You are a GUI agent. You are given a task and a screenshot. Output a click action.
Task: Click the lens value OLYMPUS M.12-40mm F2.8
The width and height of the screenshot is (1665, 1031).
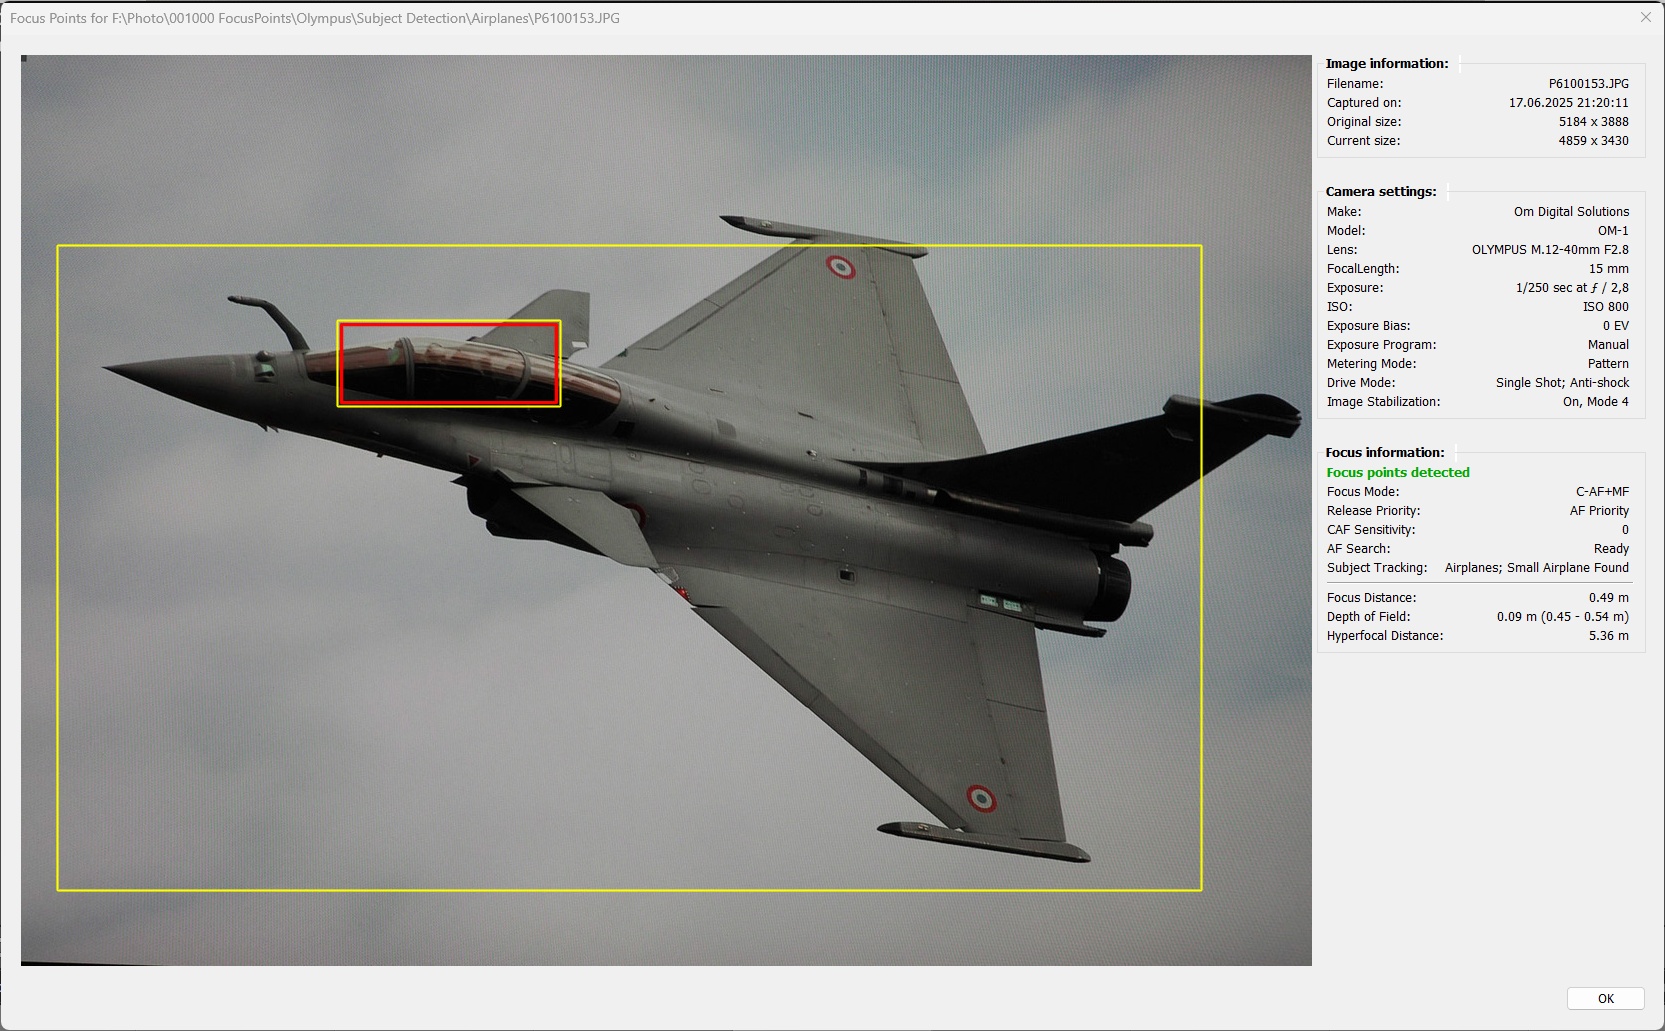[1549, 250]
